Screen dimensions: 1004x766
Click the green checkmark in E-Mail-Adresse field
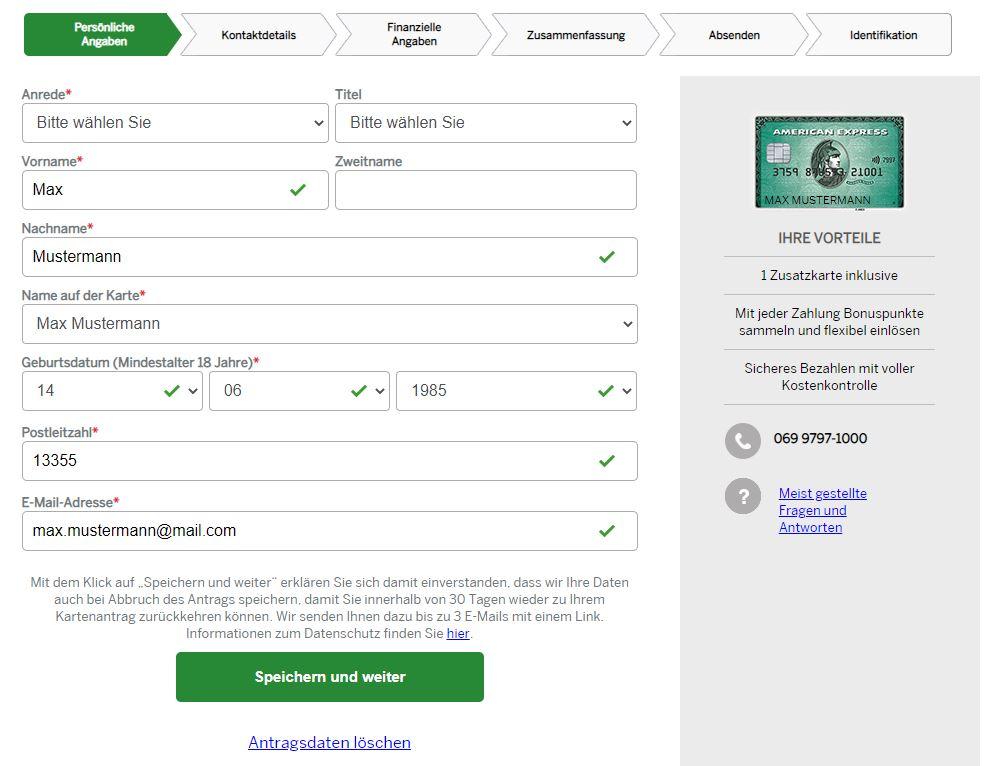click(x=606, y=530)
